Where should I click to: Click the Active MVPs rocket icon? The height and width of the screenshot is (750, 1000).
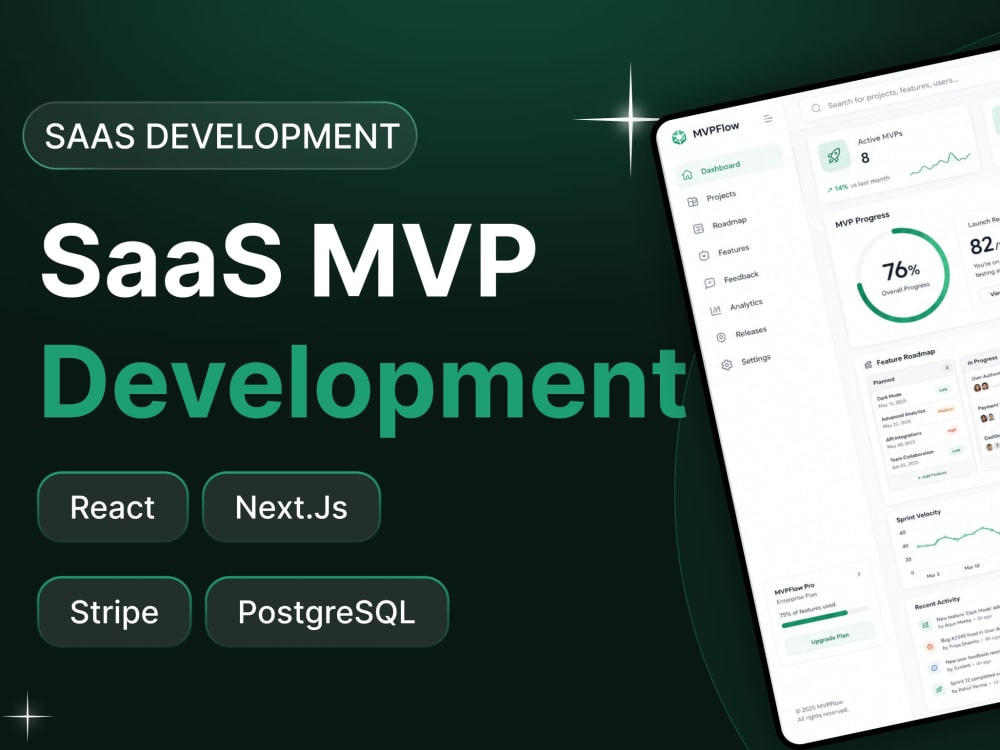pyautogui.click(x=834, y=155)
